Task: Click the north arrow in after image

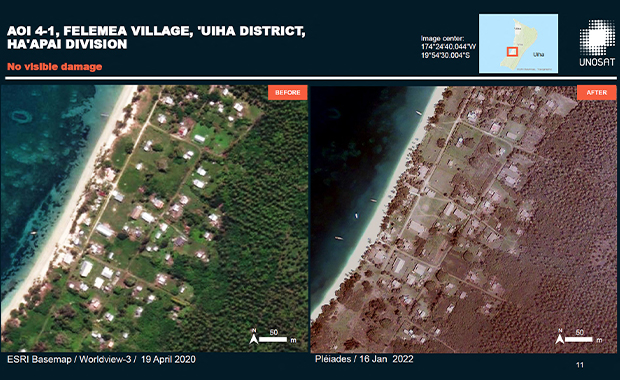Action: [560, 337]
